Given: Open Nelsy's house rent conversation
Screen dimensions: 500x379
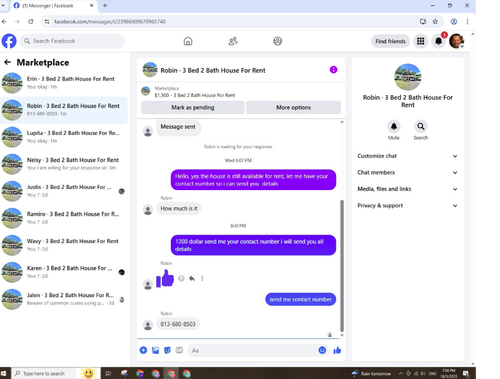Looking at the screenshot, I should pos(64,164).
